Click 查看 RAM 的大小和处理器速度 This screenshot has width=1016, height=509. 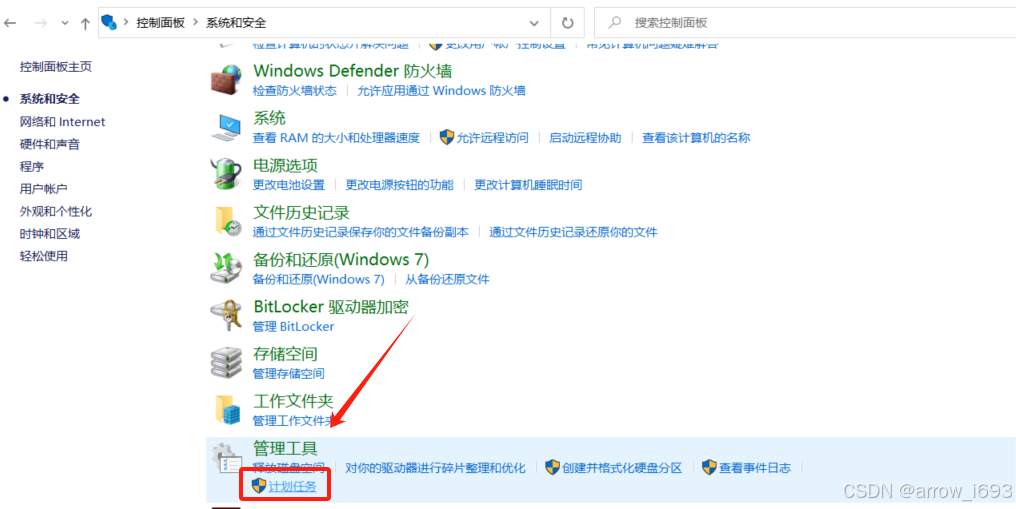pos(336,138)
